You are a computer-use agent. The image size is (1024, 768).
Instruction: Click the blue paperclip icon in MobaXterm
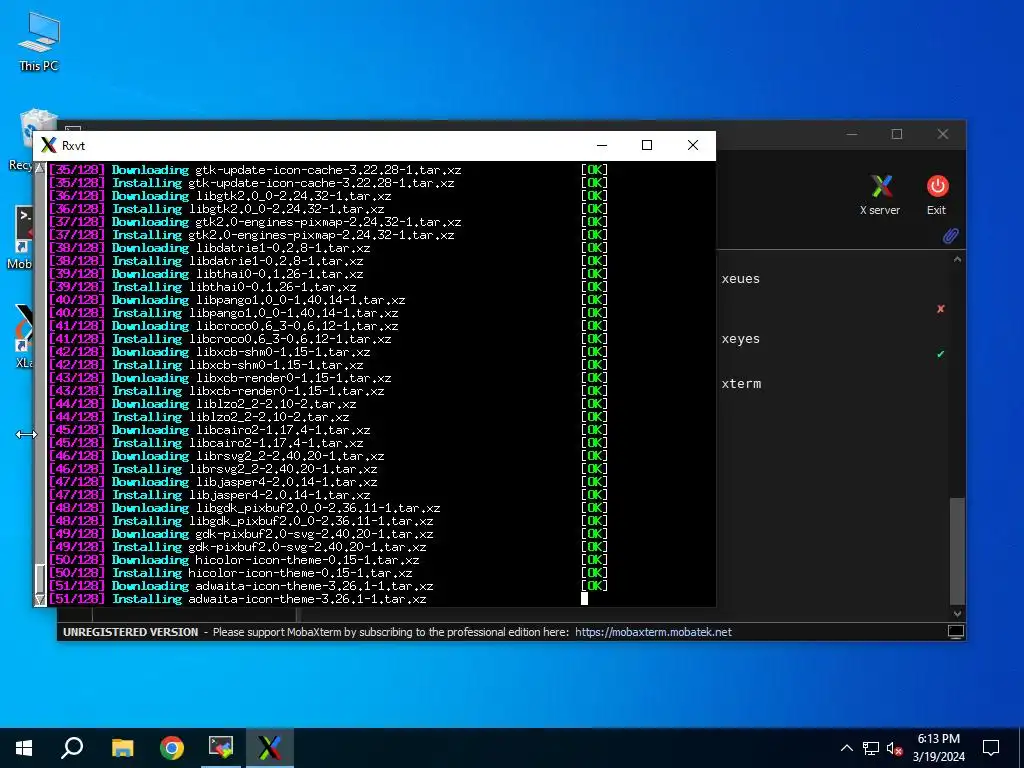(x=950, y=236)
